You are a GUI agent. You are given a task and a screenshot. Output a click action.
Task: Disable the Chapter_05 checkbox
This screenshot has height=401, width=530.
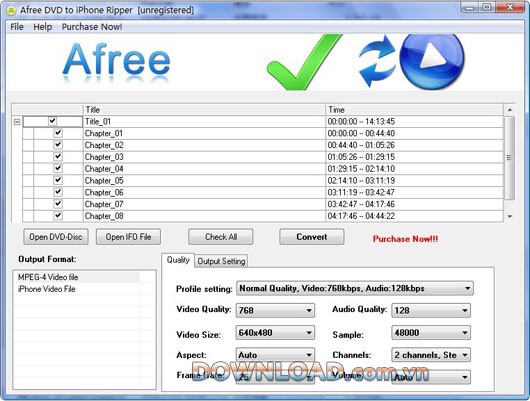(x=58, y=180)
